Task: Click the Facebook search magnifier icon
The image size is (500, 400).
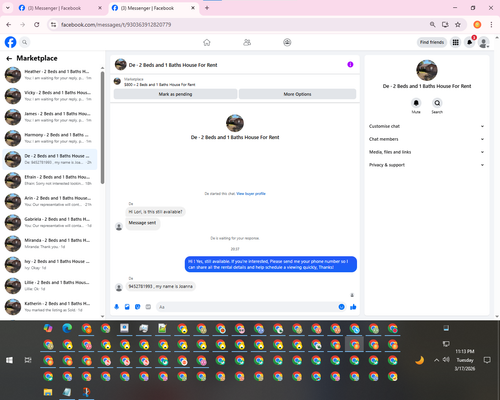Action: click(24, 42)
